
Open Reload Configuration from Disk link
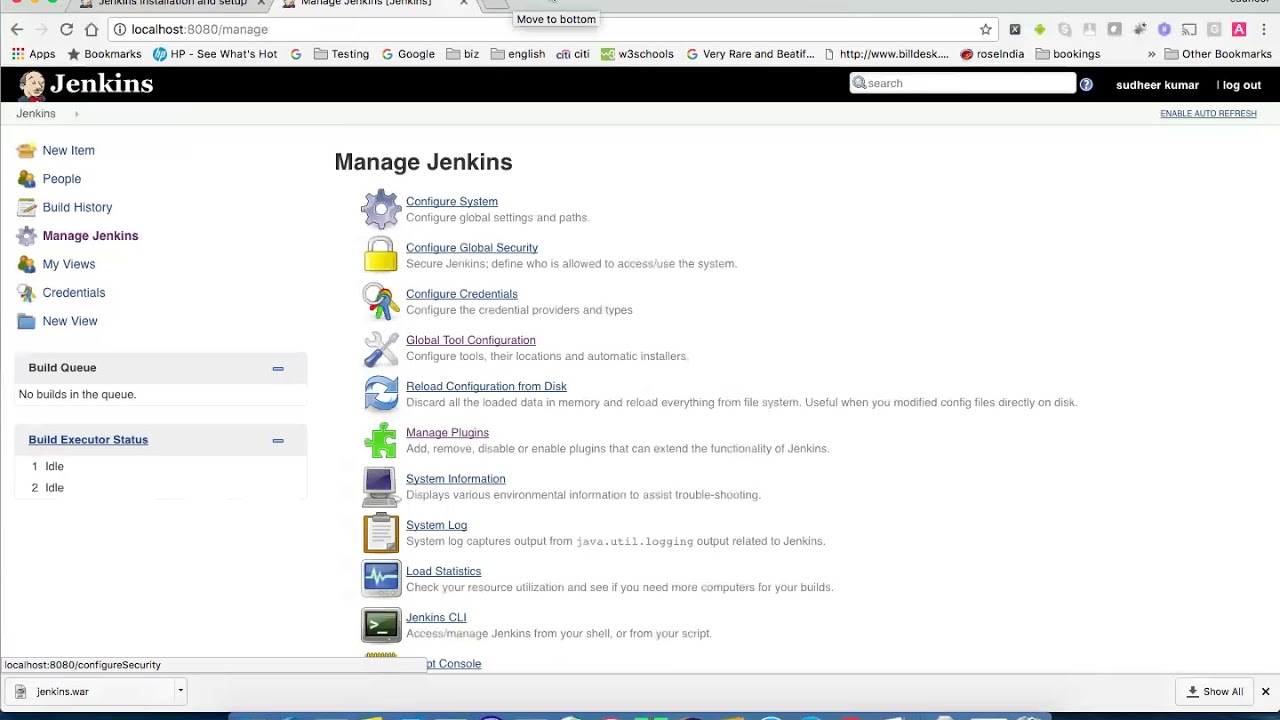[x=486, y=387]
